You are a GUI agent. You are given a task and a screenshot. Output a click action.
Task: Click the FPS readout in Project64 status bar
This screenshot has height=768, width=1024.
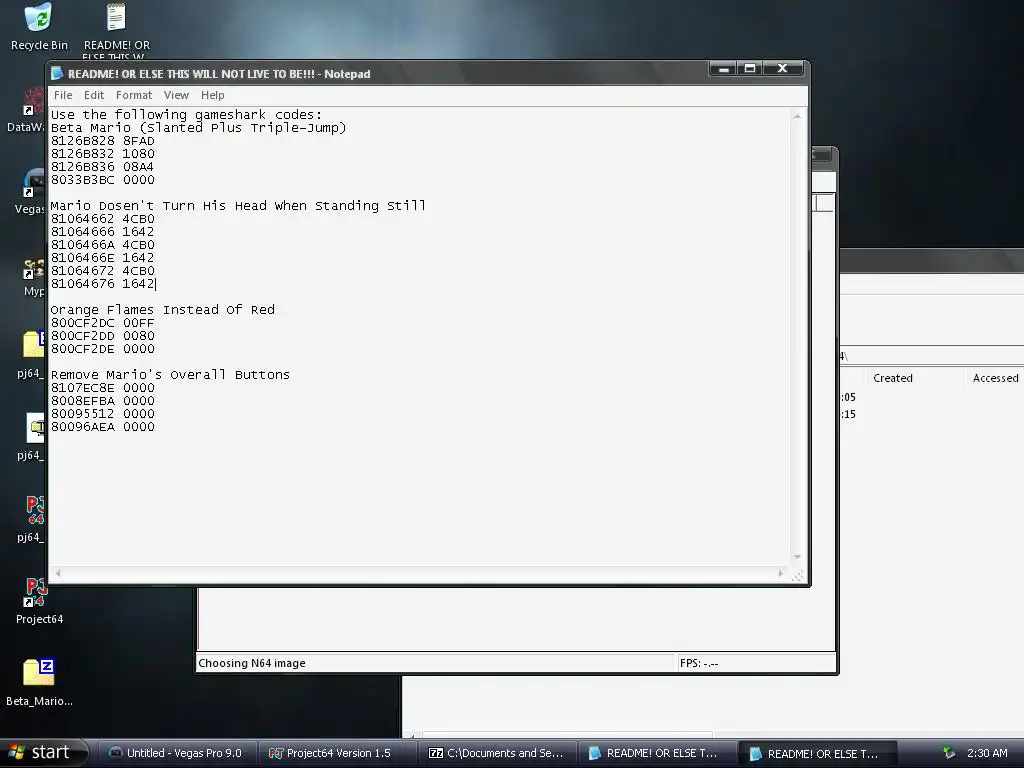click(x=699, y=663)
